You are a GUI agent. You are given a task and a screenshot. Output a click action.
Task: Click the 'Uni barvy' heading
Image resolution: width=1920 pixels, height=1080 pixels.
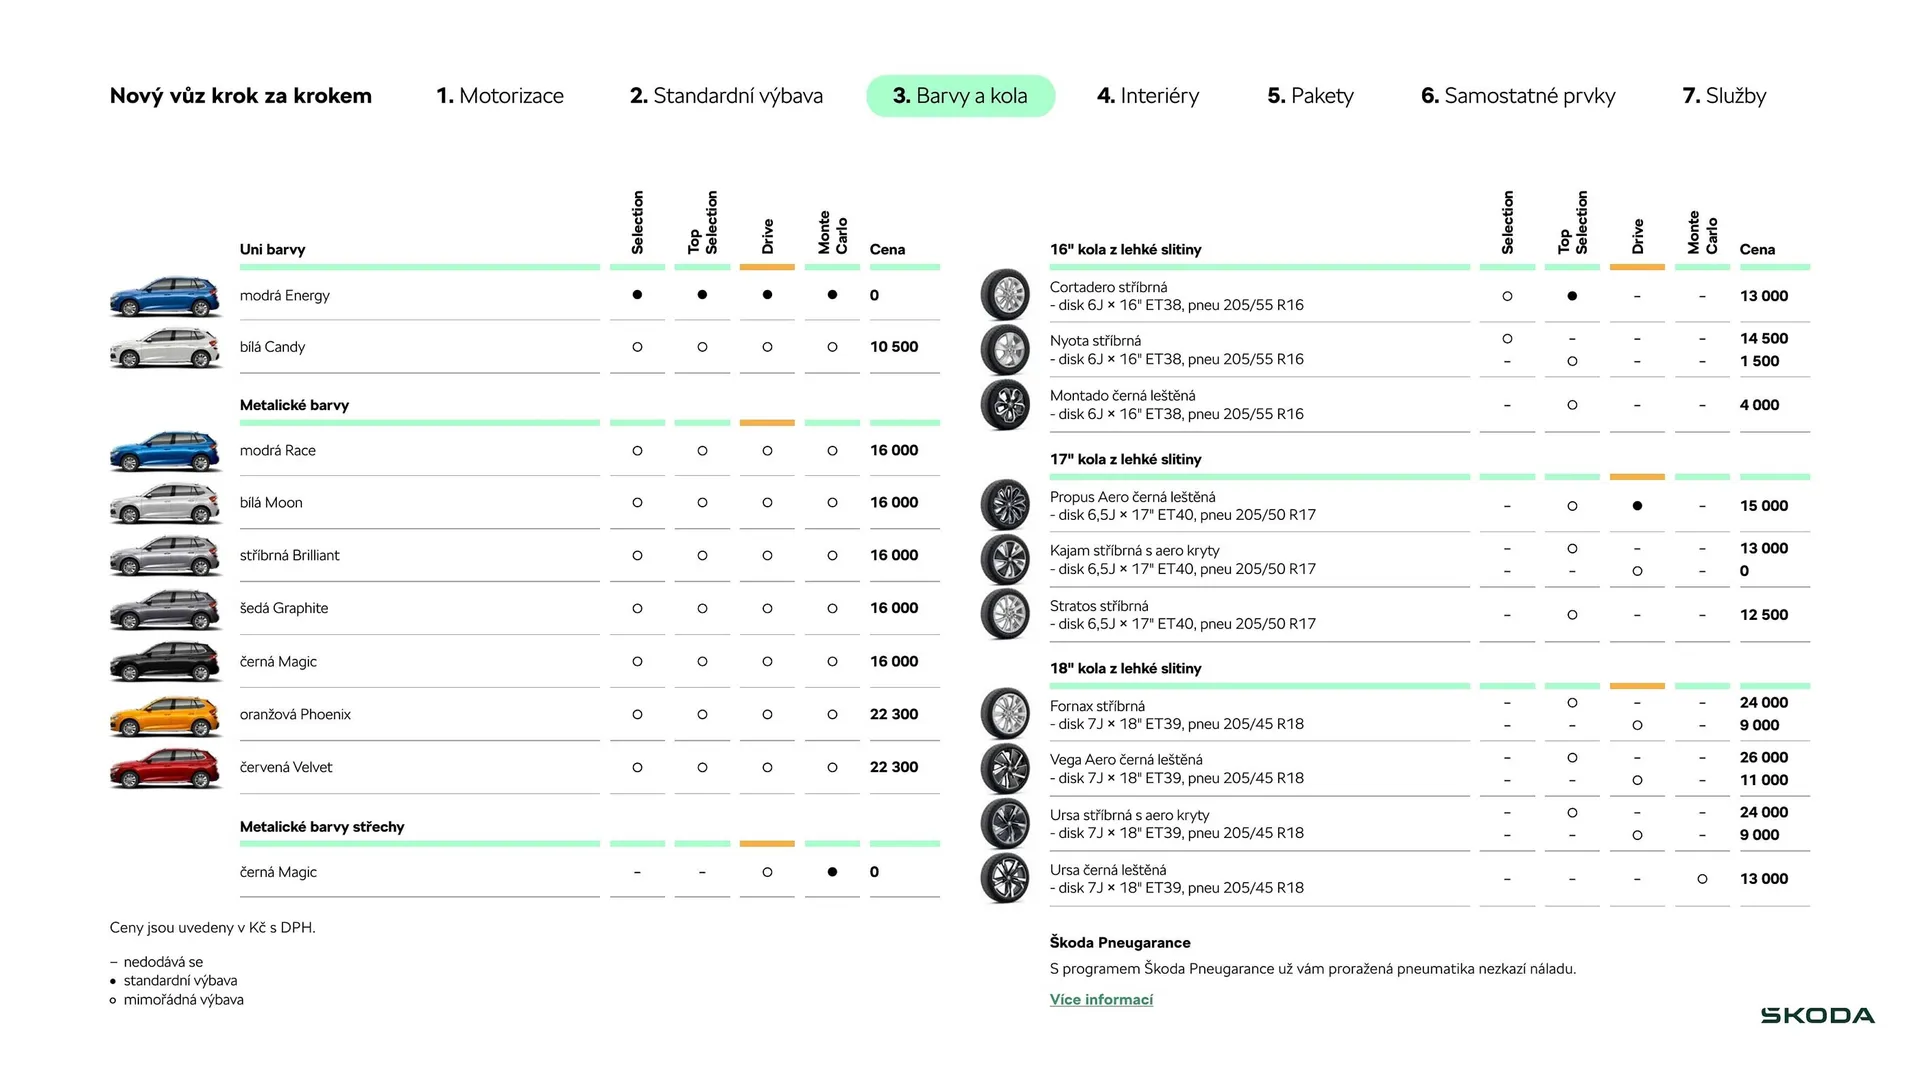coord(272,249)
